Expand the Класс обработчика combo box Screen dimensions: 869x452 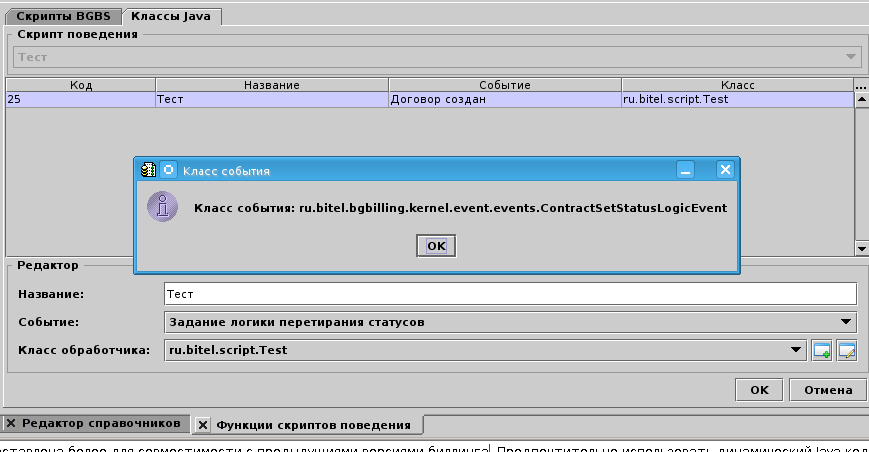pos(797,350)
